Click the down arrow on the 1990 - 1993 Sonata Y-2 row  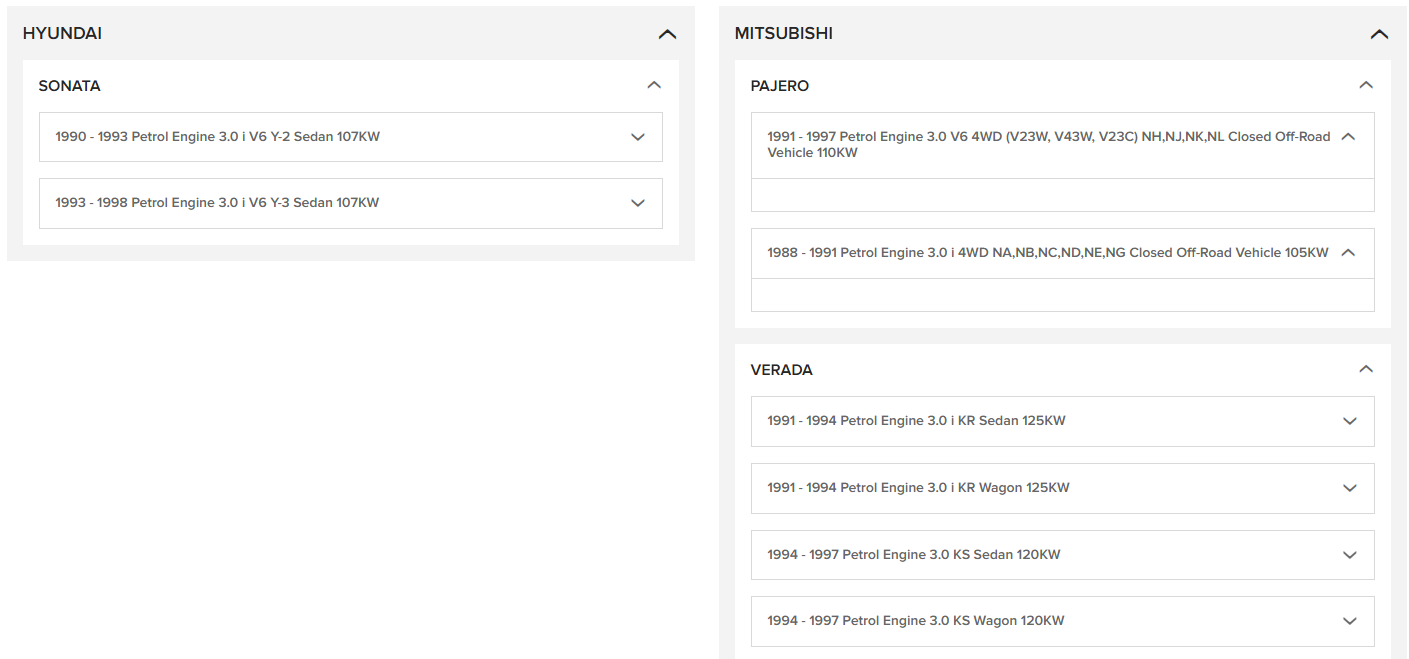[x=638, y=137]
